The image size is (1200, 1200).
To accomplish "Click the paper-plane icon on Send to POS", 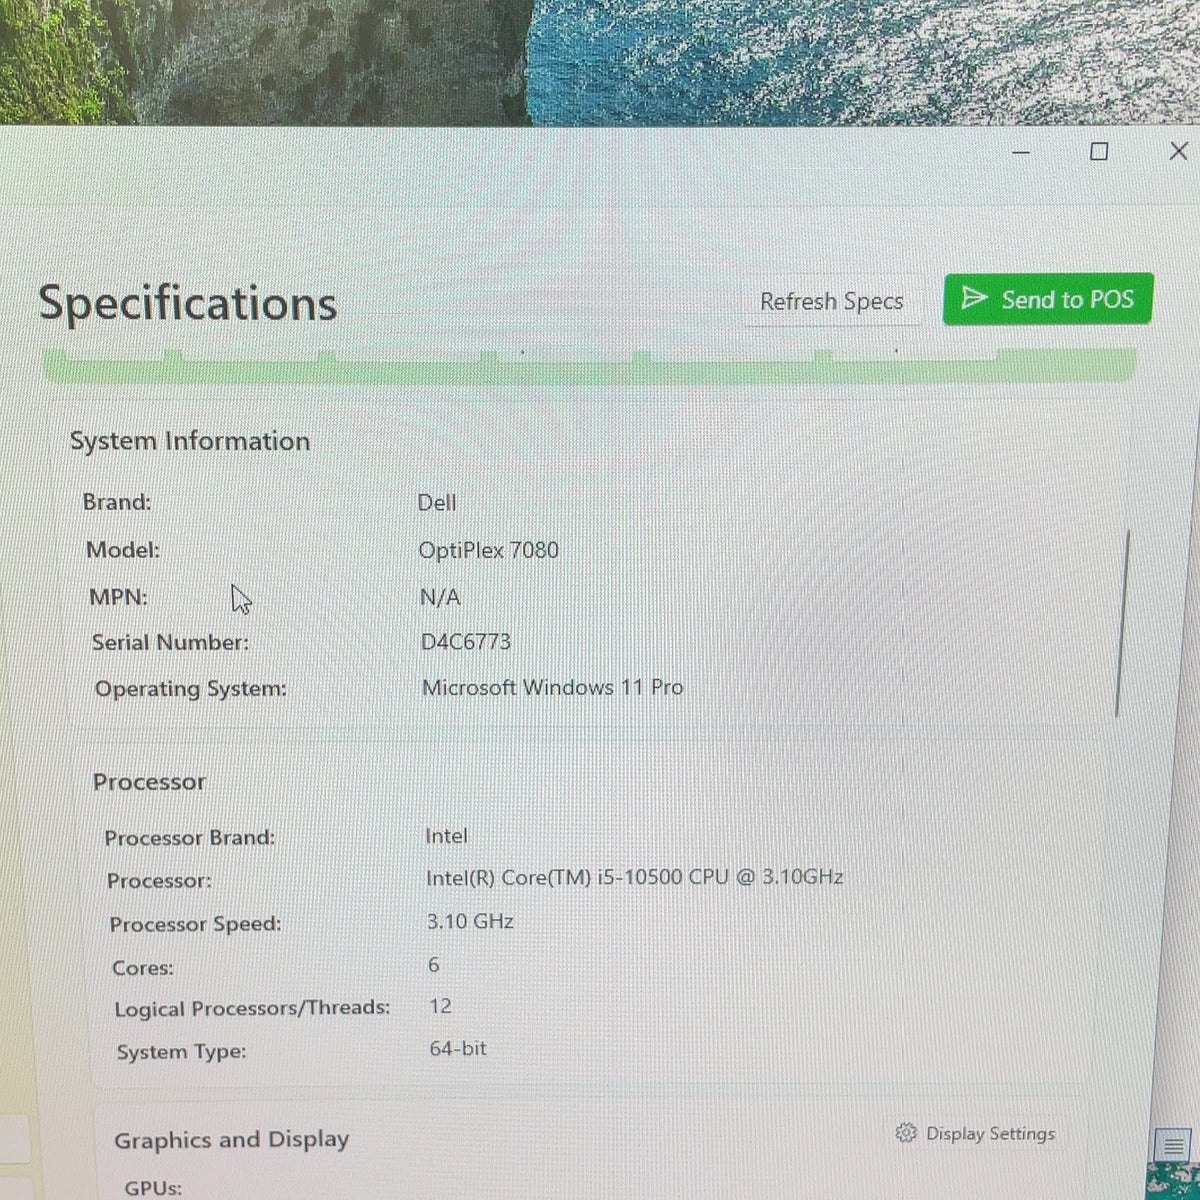I will [973, 298].
